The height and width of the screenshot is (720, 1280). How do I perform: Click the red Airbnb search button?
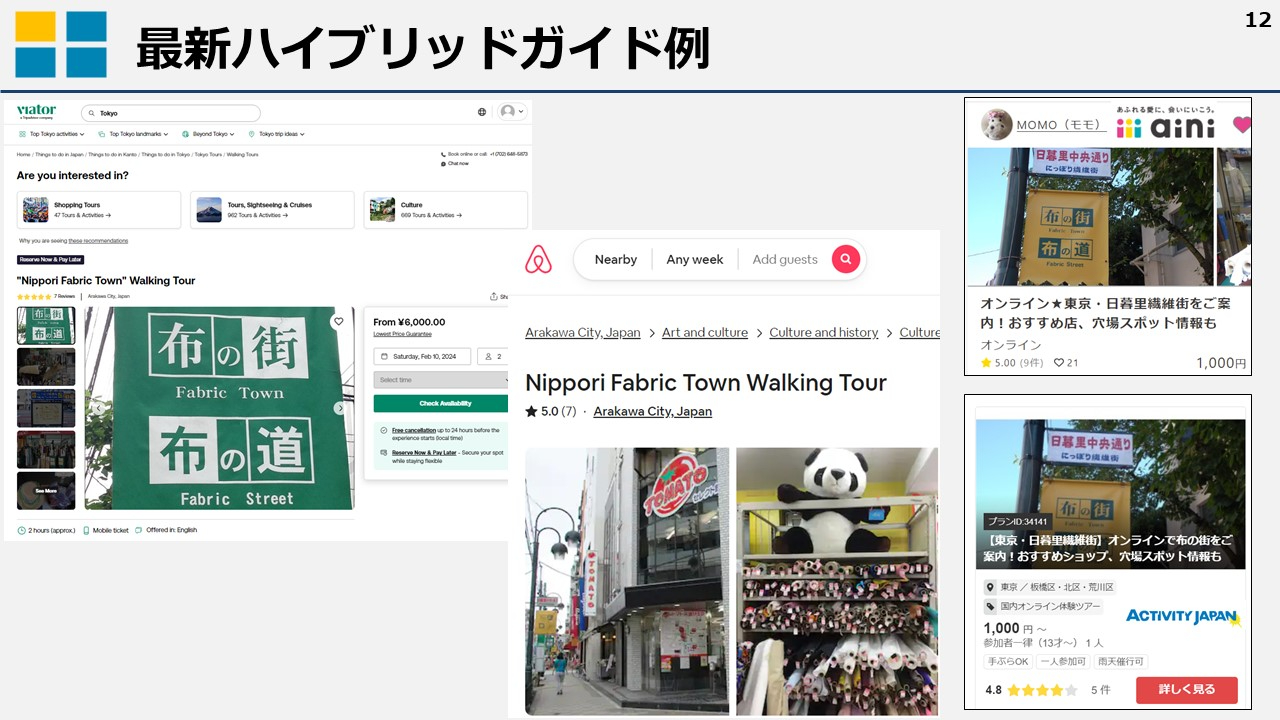(x=846, y=259)
